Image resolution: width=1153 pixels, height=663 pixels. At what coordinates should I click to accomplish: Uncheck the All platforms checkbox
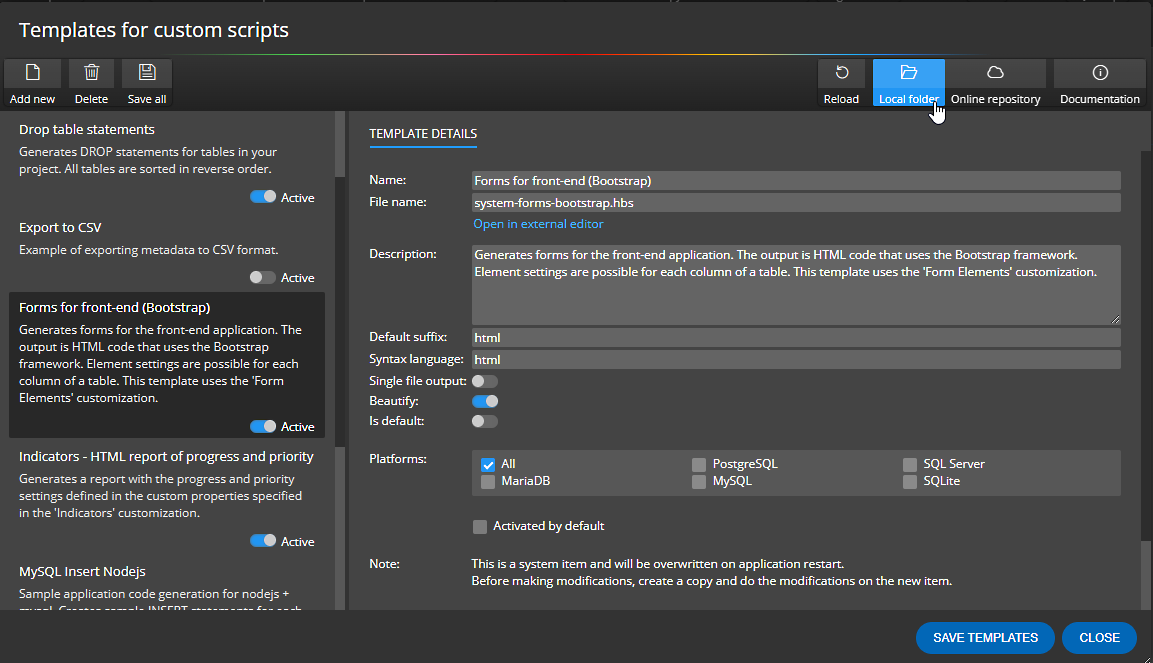point(489,463)
